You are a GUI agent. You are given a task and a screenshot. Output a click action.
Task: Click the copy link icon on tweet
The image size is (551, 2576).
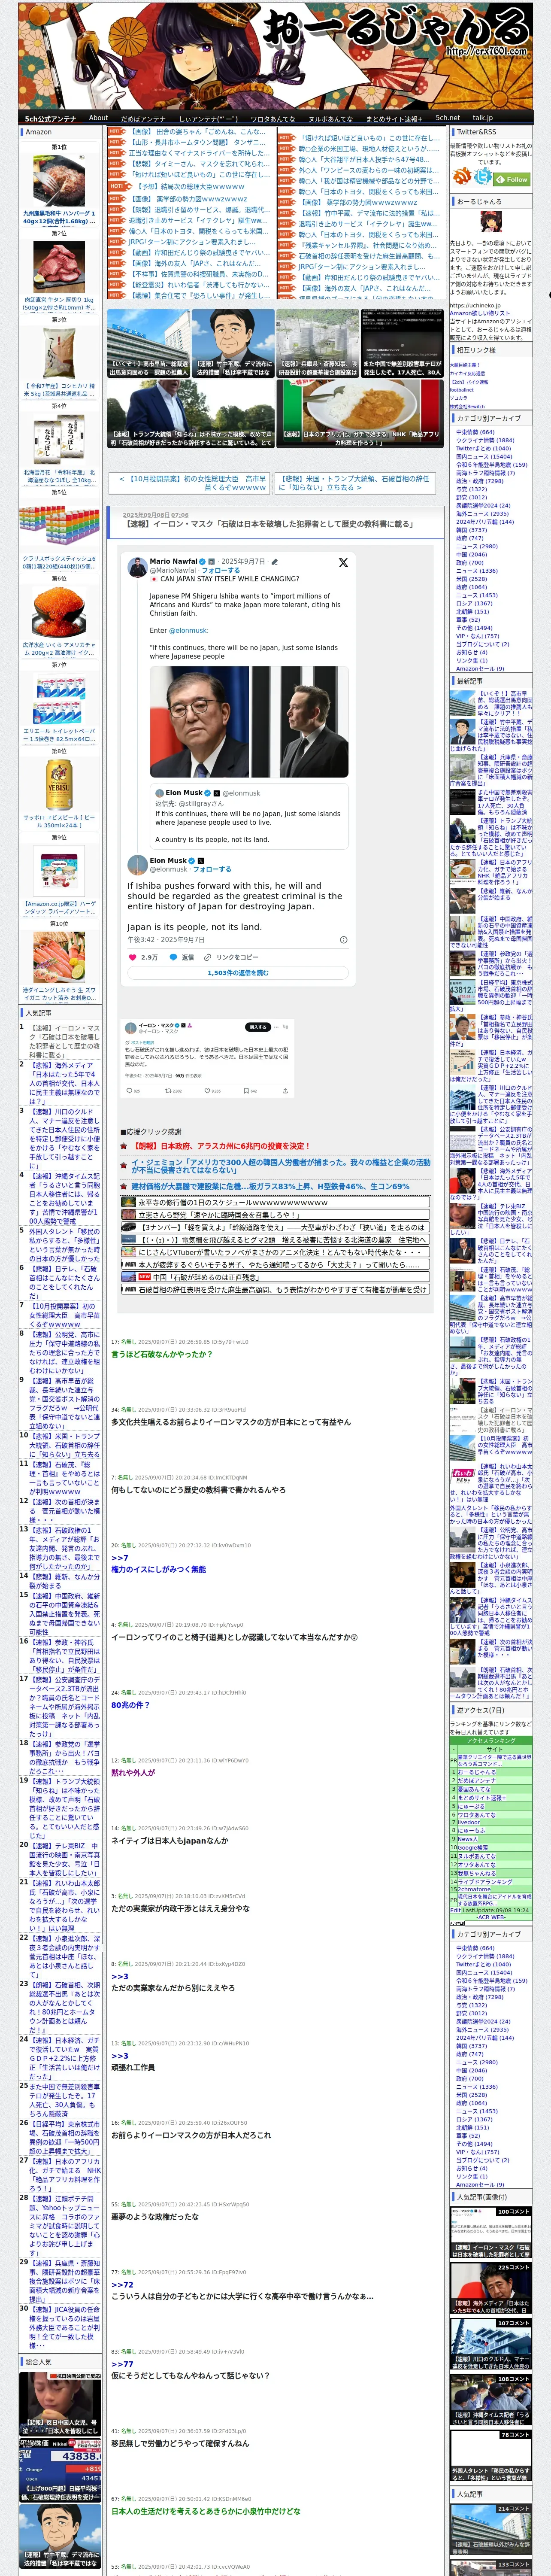point(208,957)
